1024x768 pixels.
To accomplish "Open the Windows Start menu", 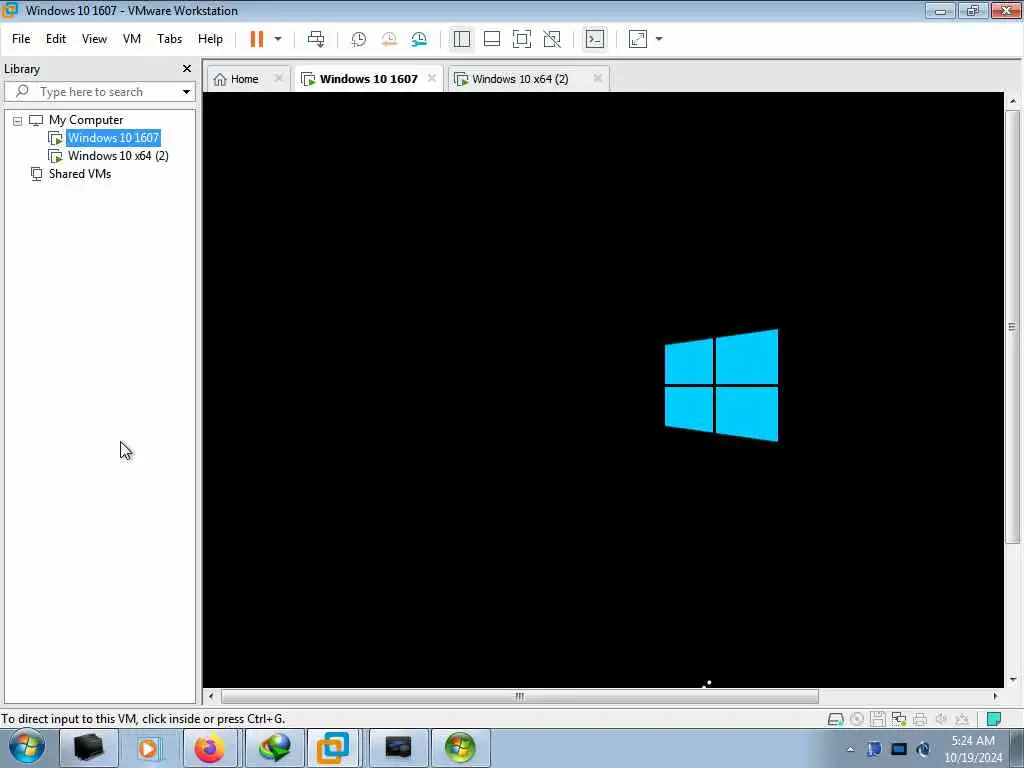I will 27,747.
